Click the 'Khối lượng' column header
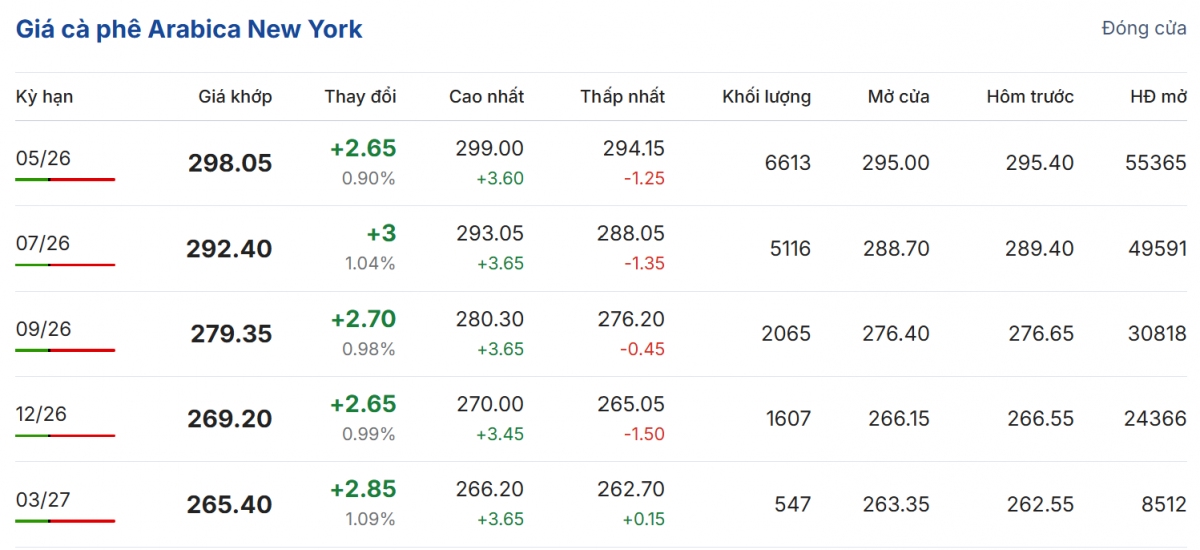1200x550 pixels. [766, 97]
